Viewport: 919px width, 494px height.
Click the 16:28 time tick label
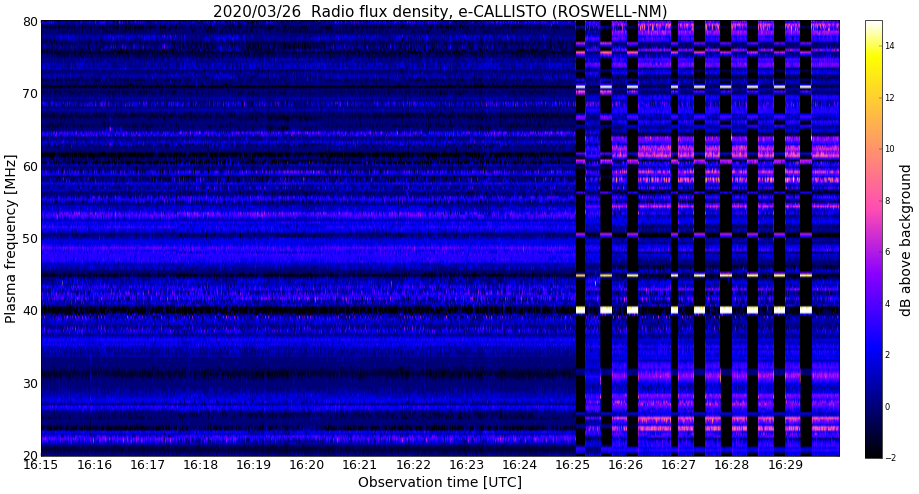point(733,465)
